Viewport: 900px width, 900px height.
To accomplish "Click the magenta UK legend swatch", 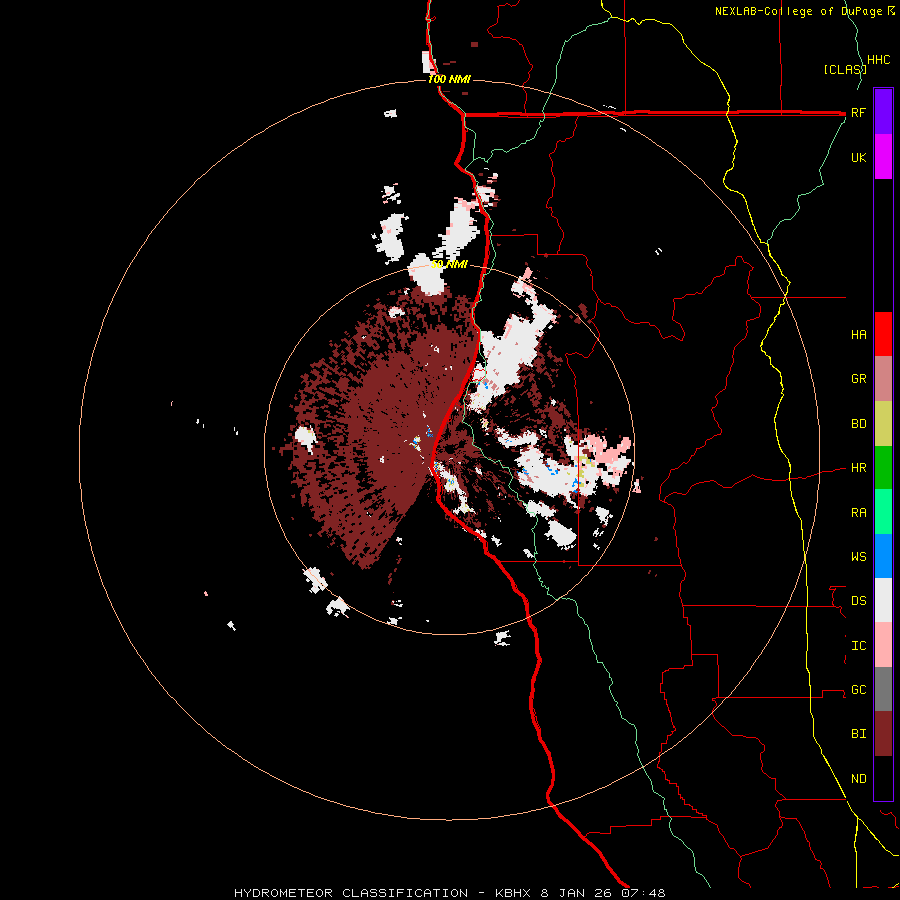I will (x=883, y=157).
